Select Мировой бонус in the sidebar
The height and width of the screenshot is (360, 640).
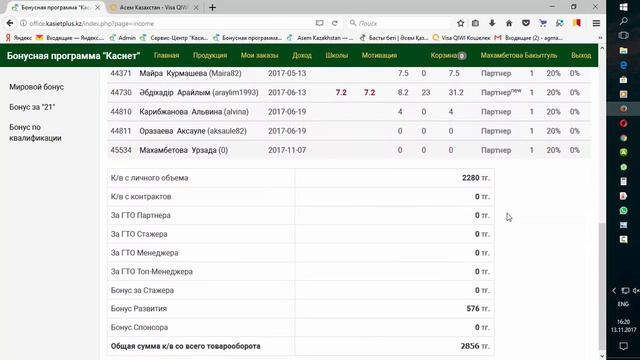pos(36,87)
